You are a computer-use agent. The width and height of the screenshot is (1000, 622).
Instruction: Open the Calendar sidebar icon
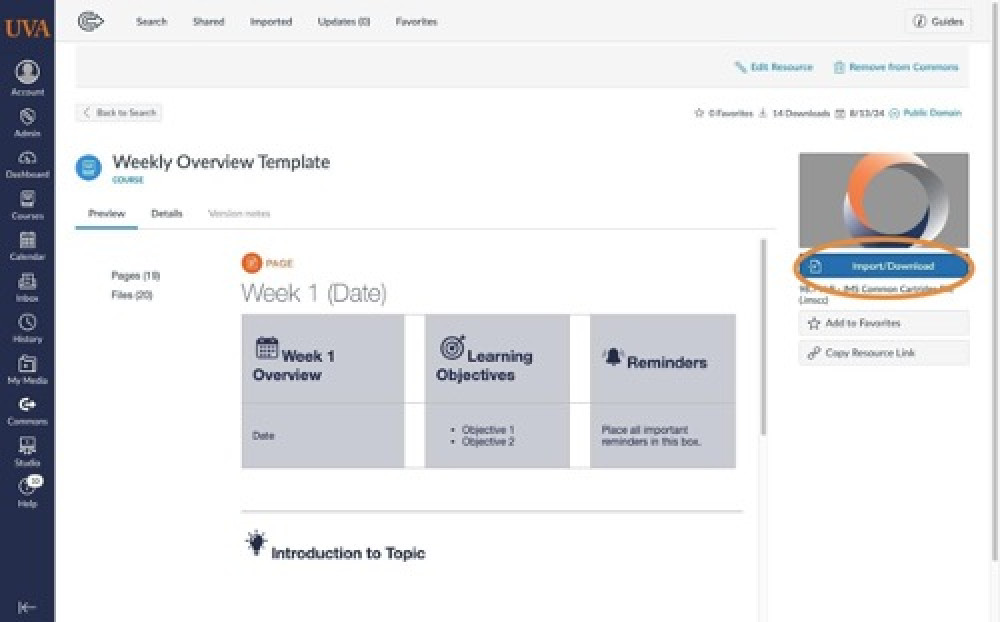point(27,246)
